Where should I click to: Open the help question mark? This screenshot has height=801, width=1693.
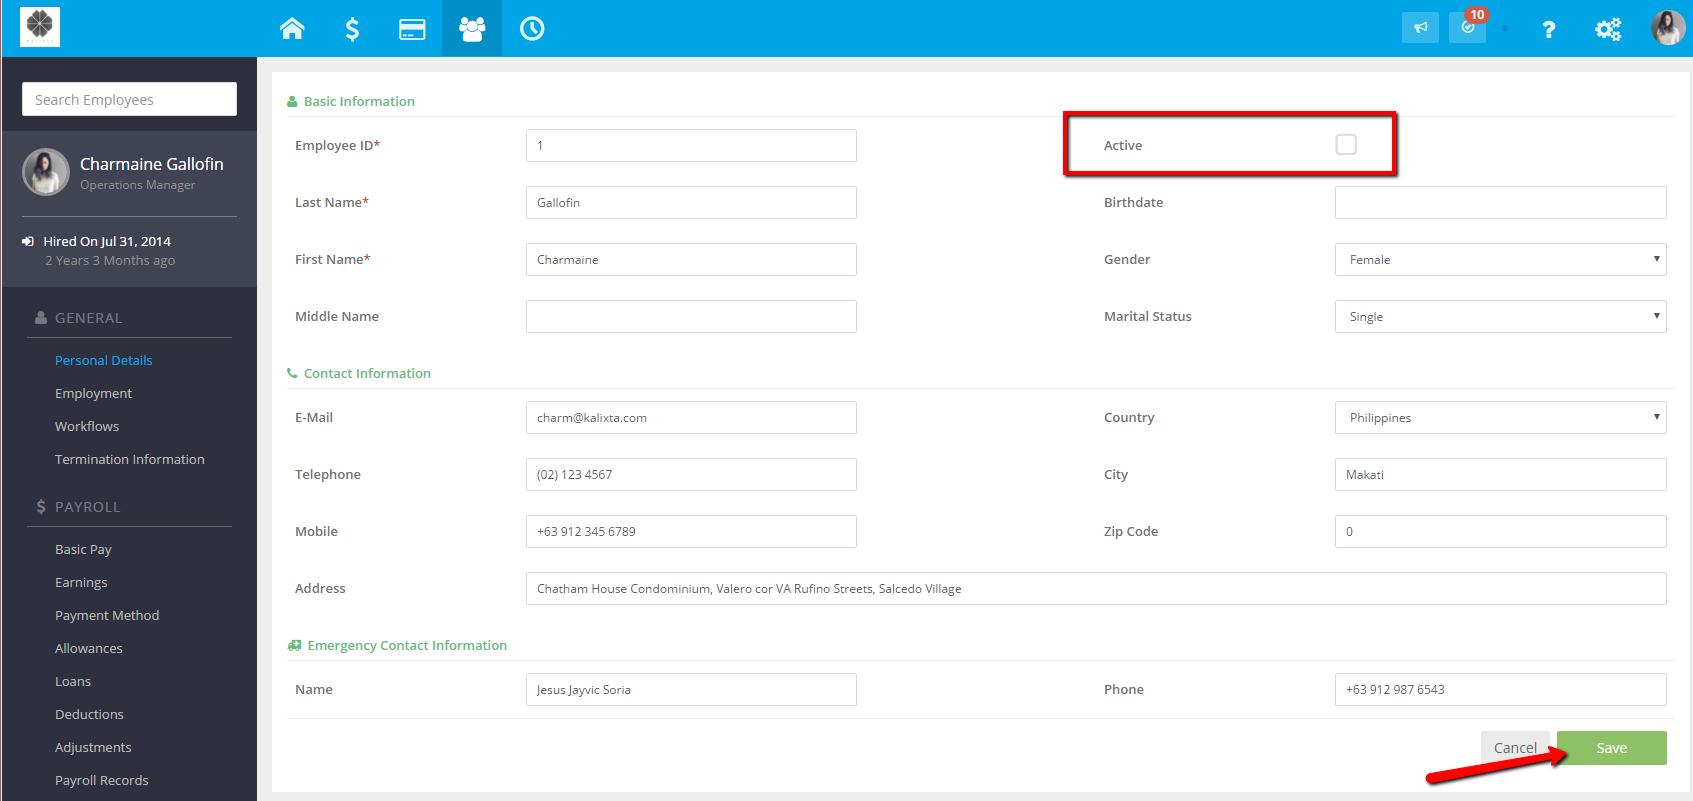coord(1548,29)
